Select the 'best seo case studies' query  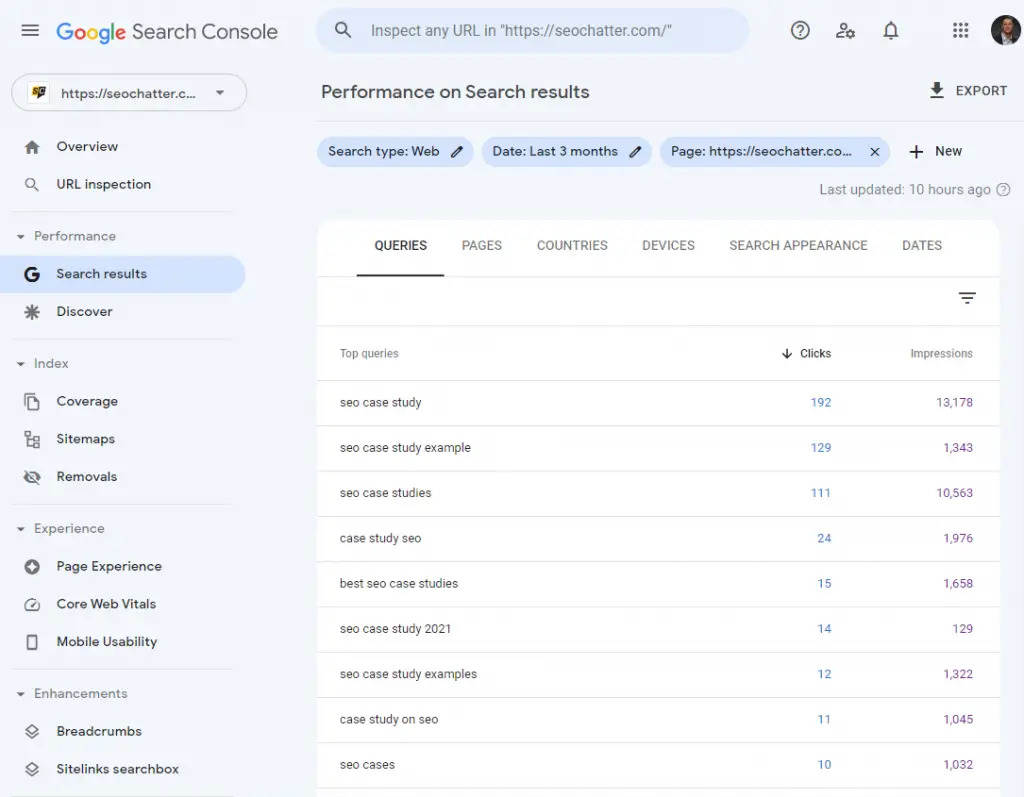coord(658,584)
